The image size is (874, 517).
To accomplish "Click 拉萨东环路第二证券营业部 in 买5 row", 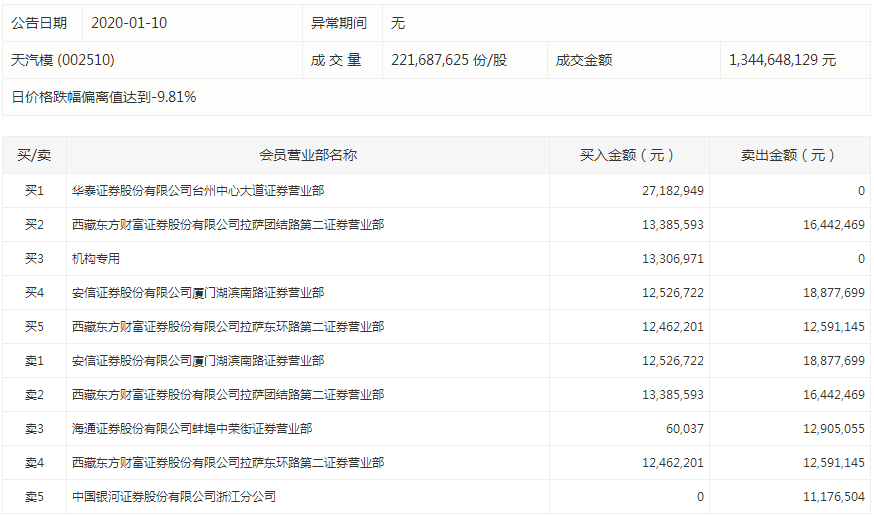I will click(228, 326).
